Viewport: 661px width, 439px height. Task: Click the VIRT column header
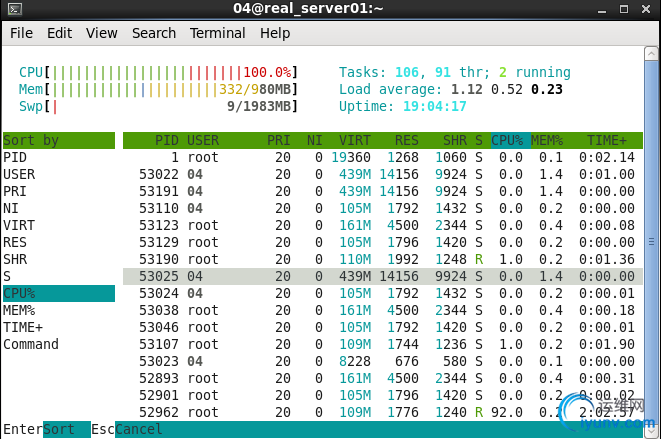355,140
